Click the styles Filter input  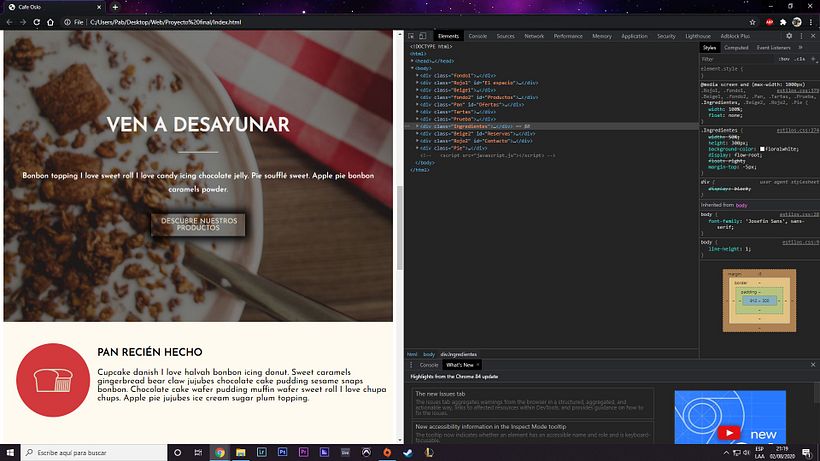[737, 59]
